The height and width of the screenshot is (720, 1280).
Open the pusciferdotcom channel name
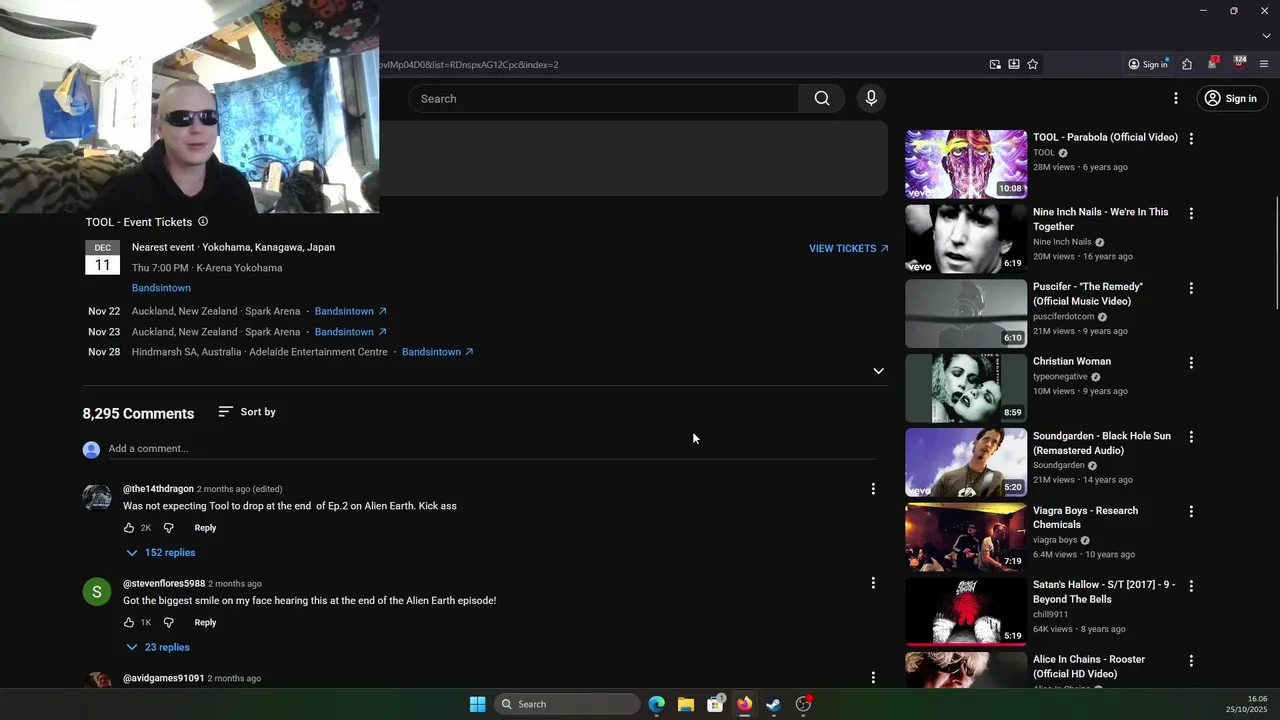pyautogui.click(x=1063, y=316)
